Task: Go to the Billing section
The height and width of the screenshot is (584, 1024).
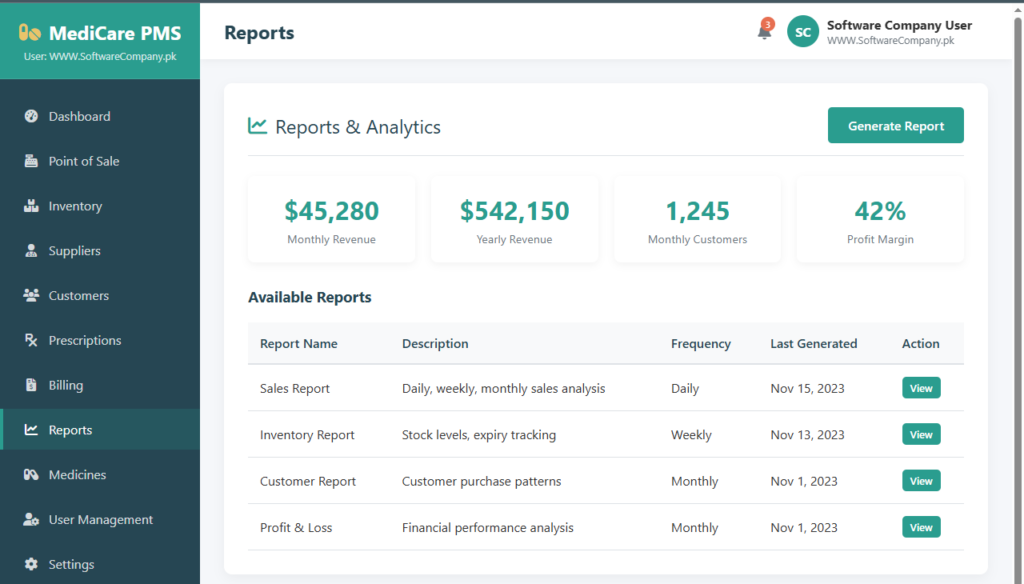Action: [66, 385]
